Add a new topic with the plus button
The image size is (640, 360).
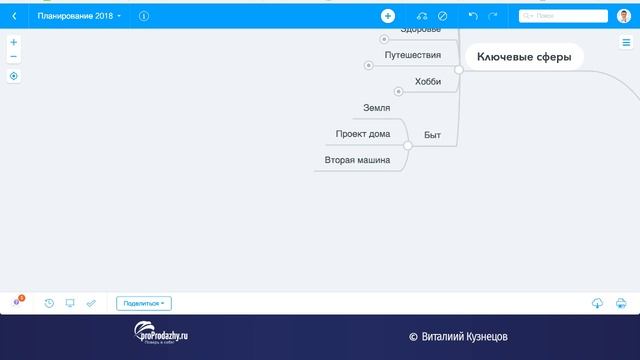tap(388, 16)
